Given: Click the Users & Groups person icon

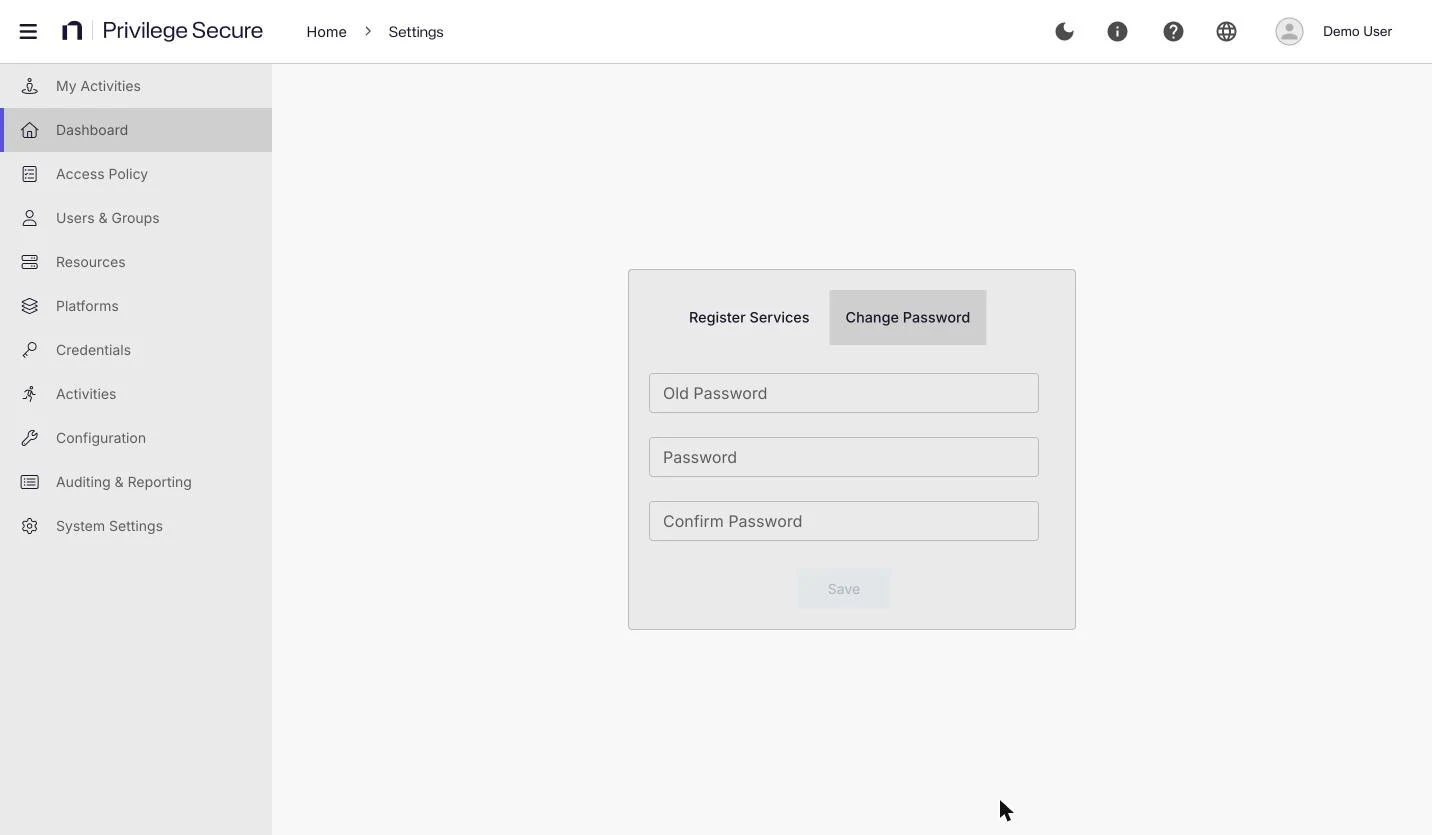Looking at the screenshot, I should 30,218.
